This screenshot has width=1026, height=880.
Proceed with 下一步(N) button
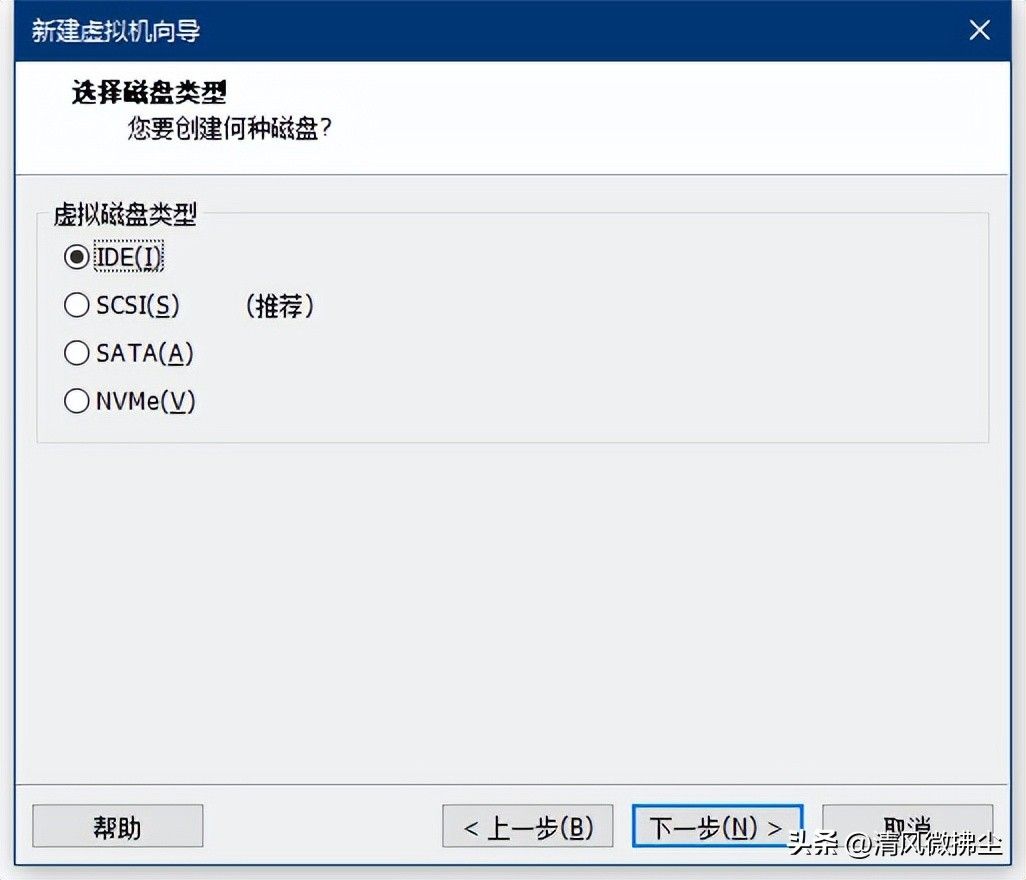pos(717,826)
